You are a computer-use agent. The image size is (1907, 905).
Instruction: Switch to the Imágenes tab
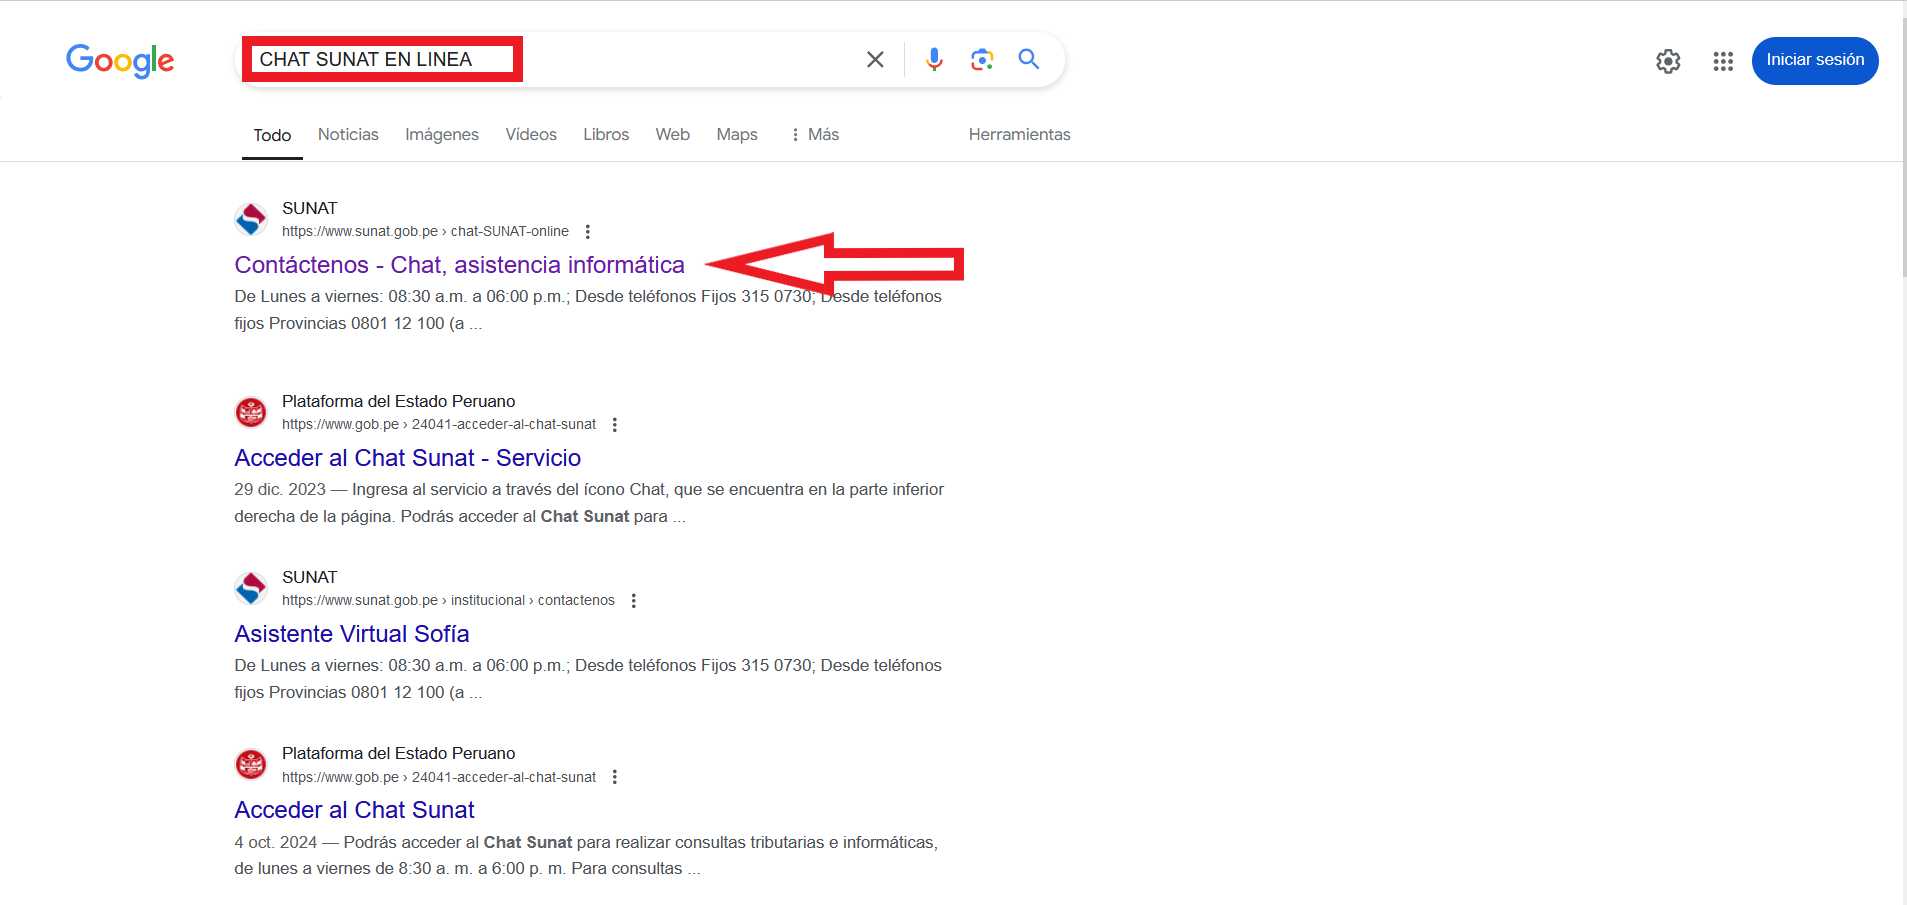(x=442, y=134)
